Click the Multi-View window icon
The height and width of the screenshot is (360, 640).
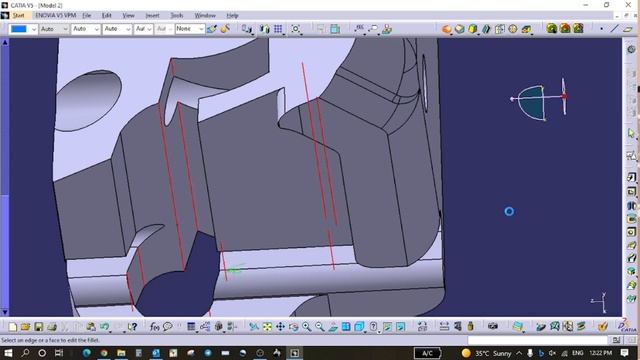pos(346,327)
